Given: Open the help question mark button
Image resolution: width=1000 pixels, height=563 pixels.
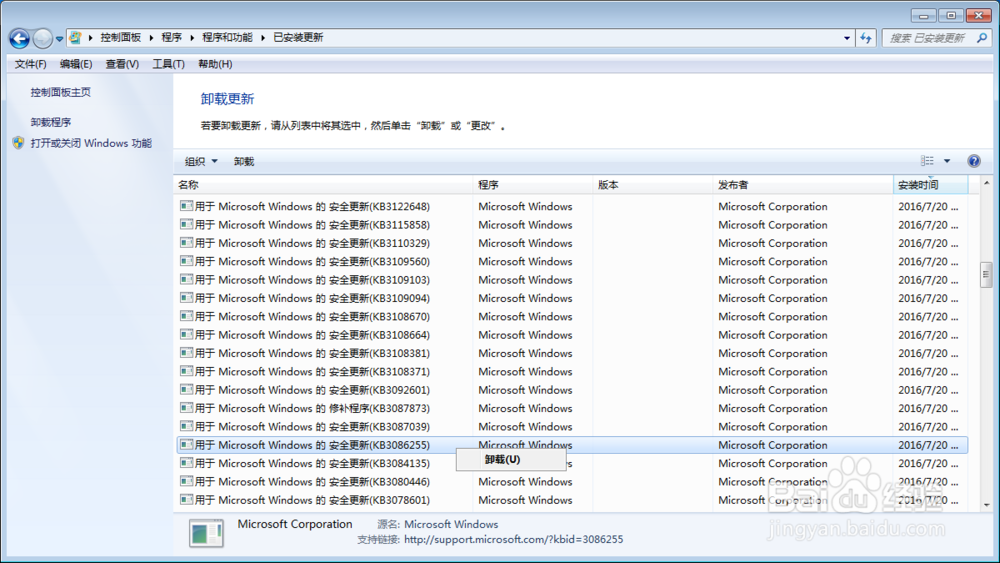Looking at the screenshot, I should pos(973,161).
